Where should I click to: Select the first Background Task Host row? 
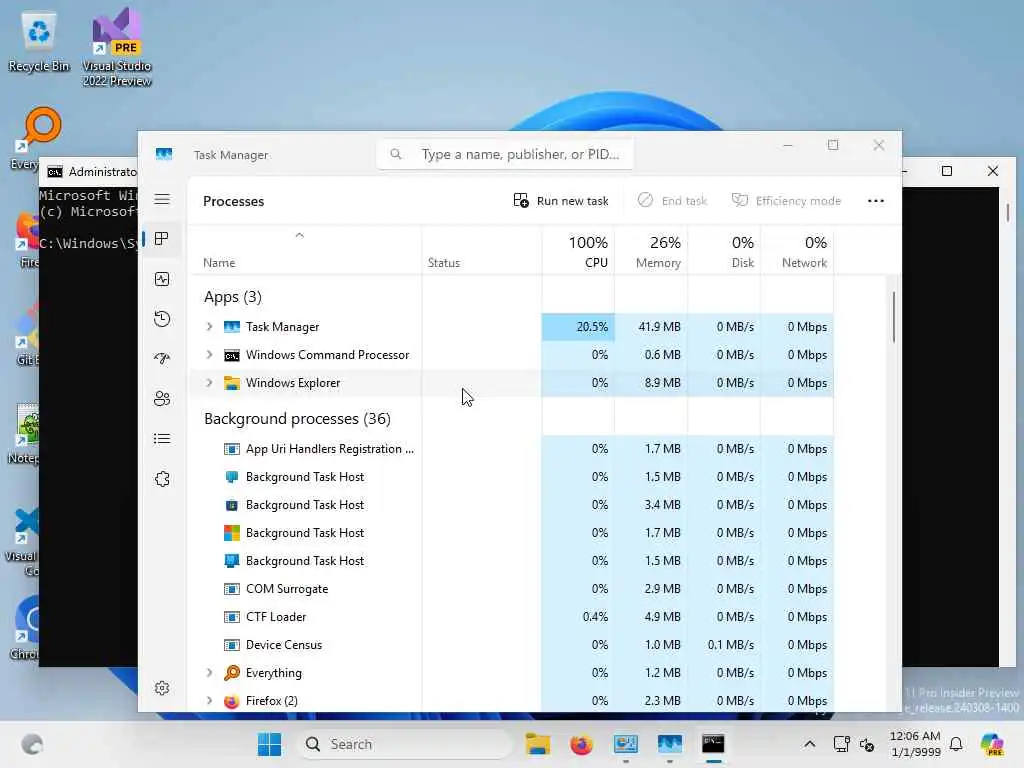point(511,477)
